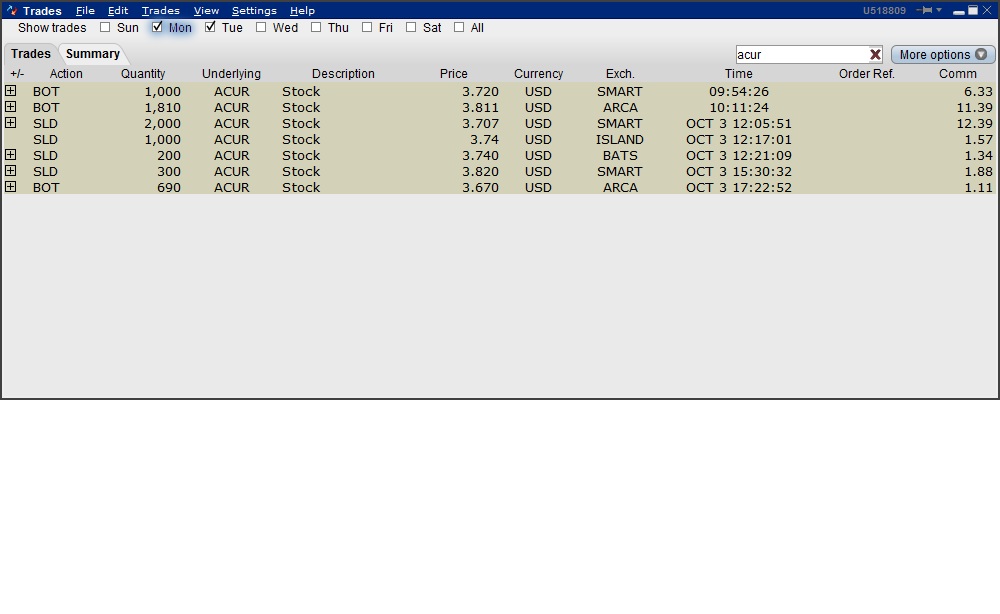Viewport: 1000px width, 614px height.
Task: Uncheck the Tue trades checkbox
Action: (x=210, y=27)
